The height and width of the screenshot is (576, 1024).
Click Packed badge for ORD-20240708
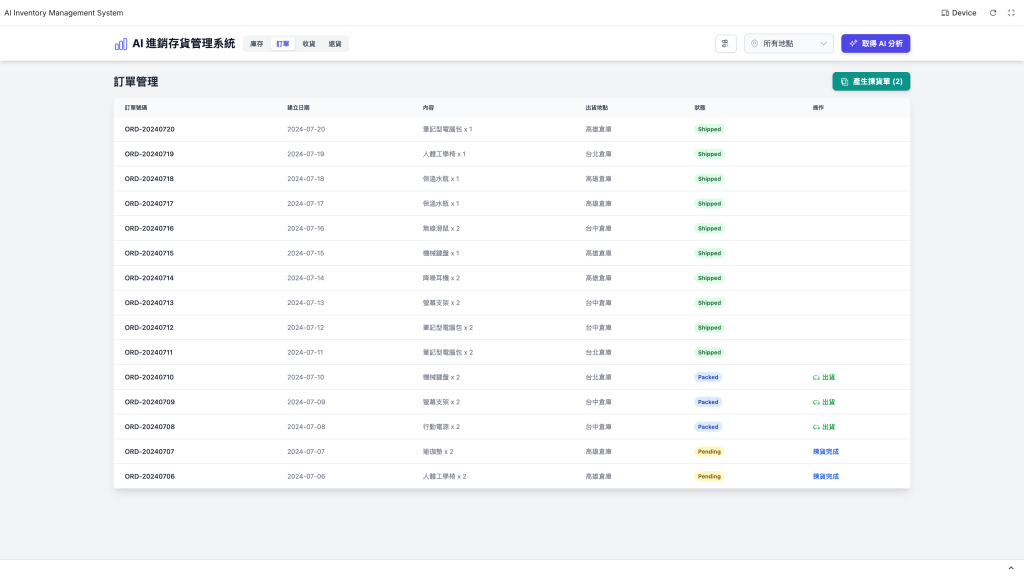pos(708,427)
